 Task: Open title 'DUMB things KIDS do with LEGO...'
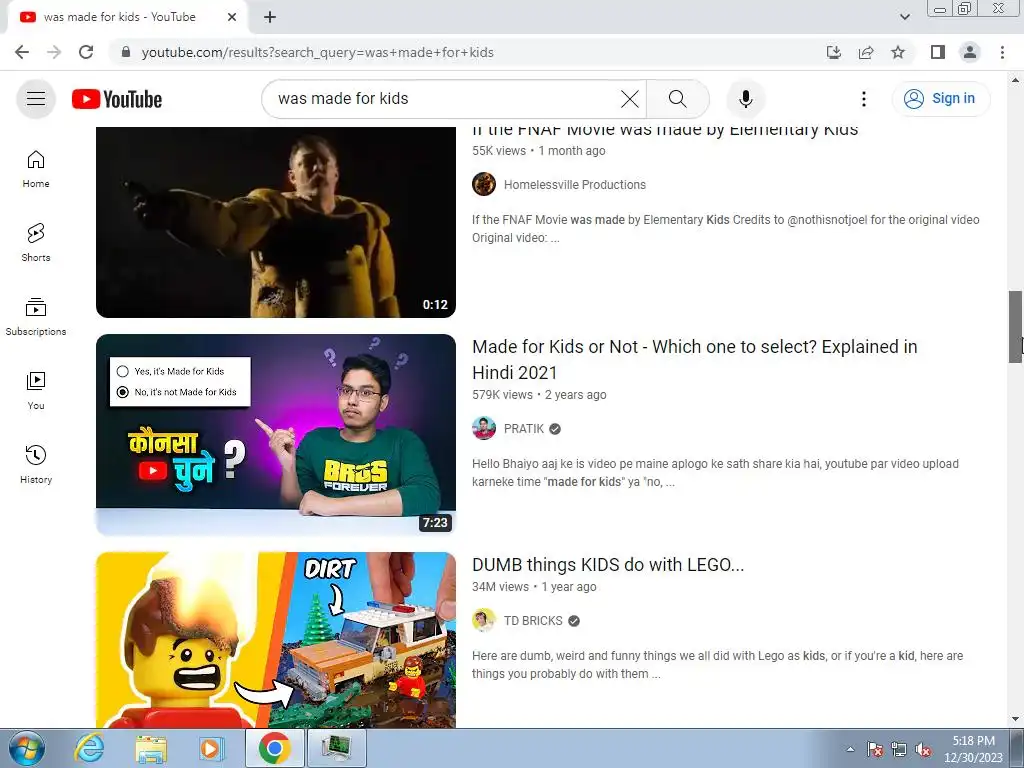point(608,565)
